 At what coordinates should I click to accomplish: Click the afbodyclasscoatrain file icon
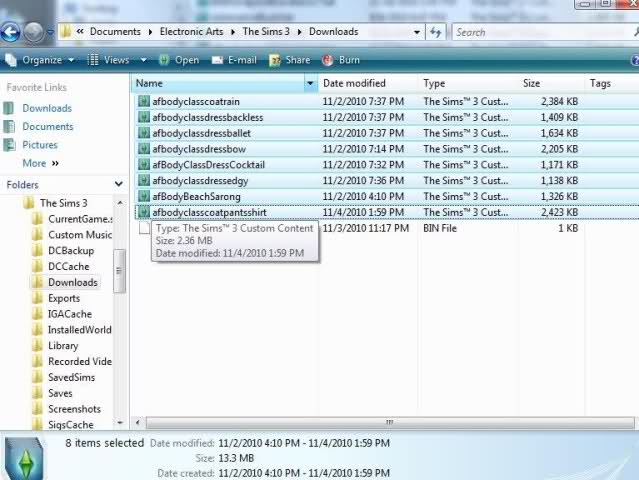click(143, 101)
